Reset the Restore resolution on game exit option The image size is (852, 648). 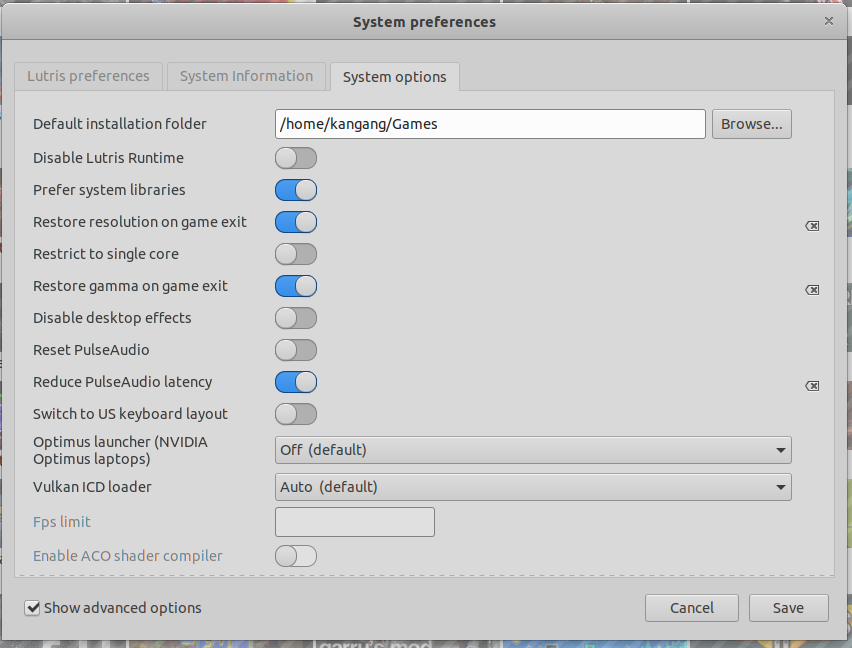(812, 226)
